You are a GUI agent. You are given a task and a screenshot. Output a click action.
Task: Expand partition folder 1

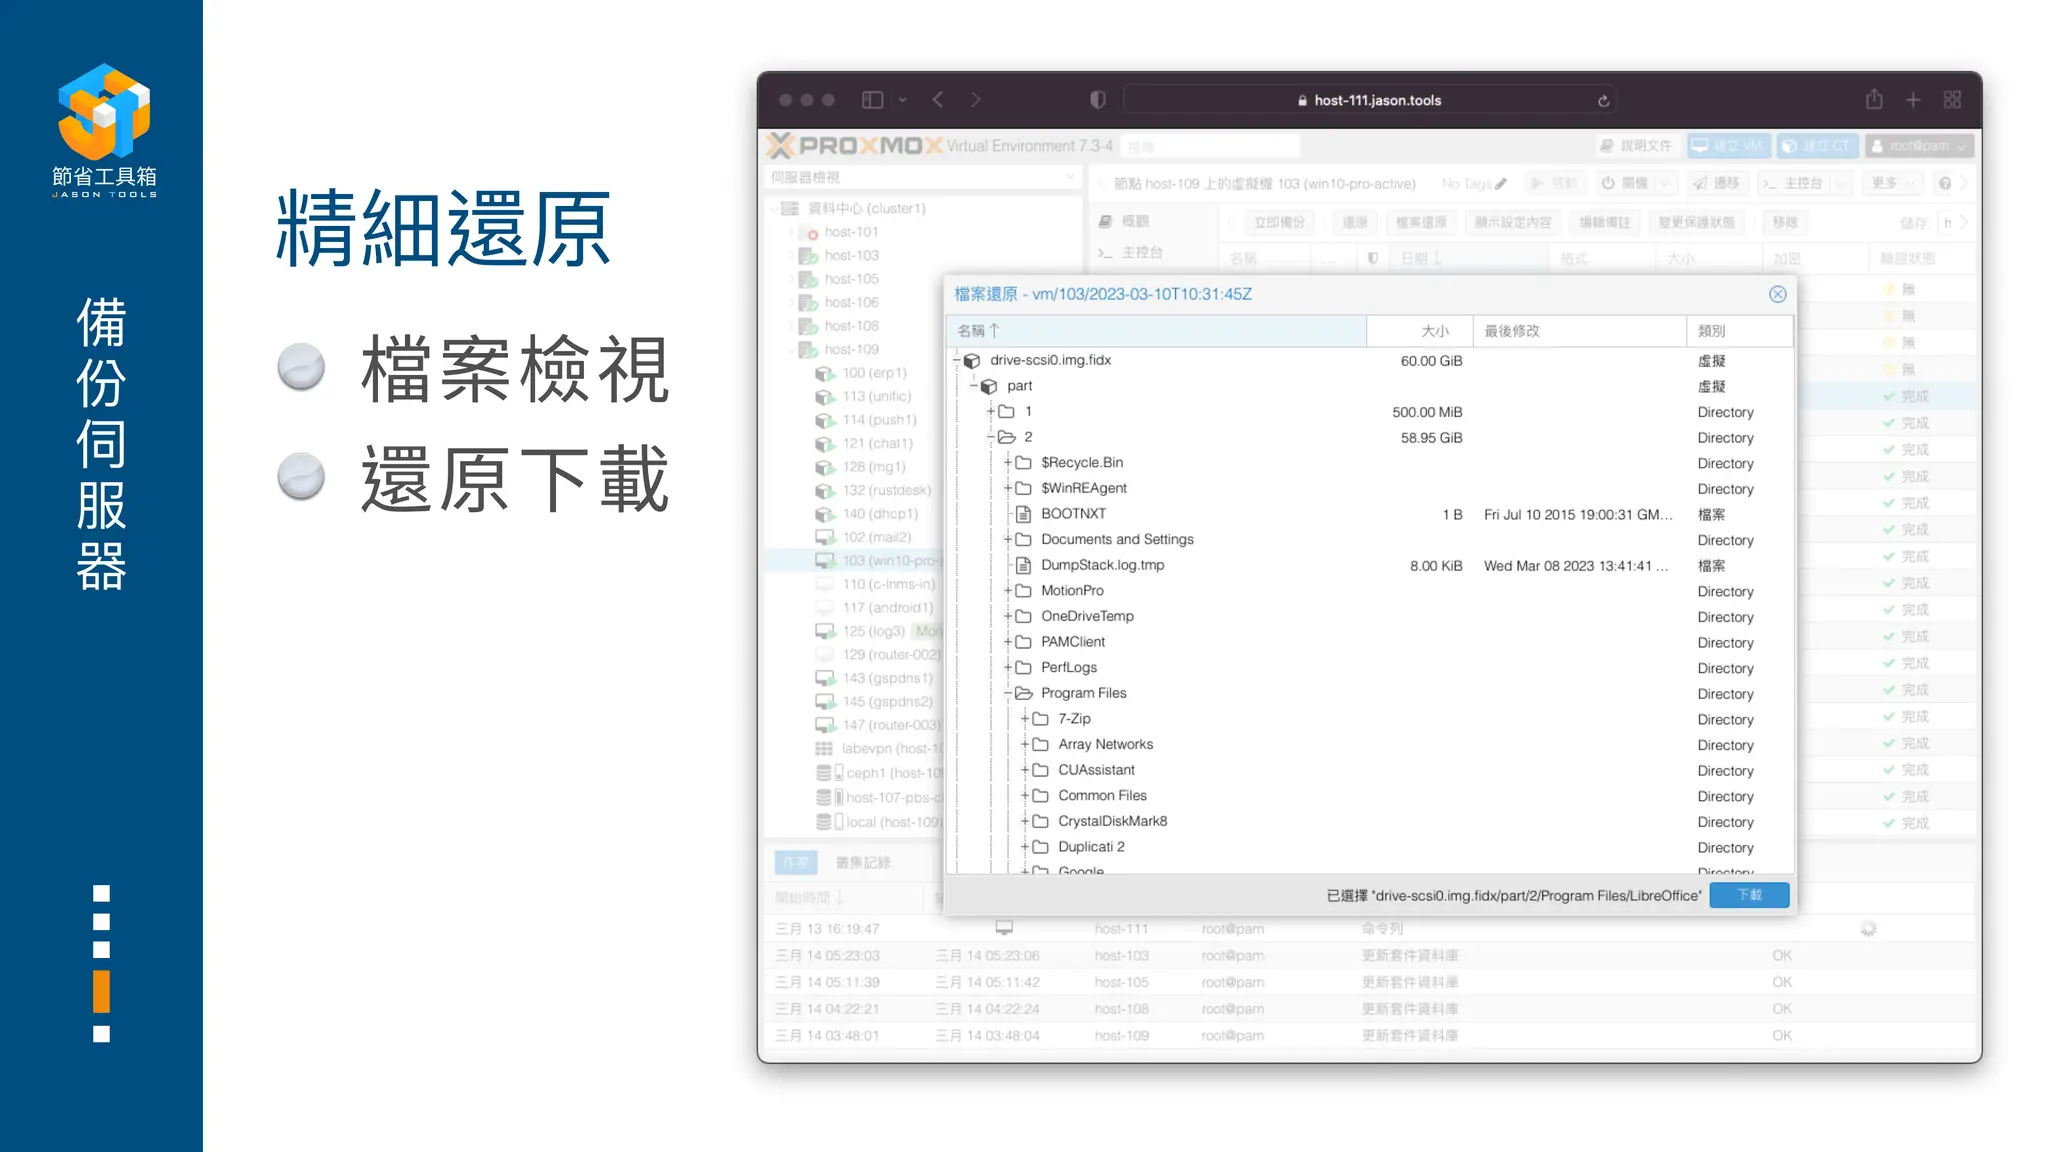tap(991, 411)
